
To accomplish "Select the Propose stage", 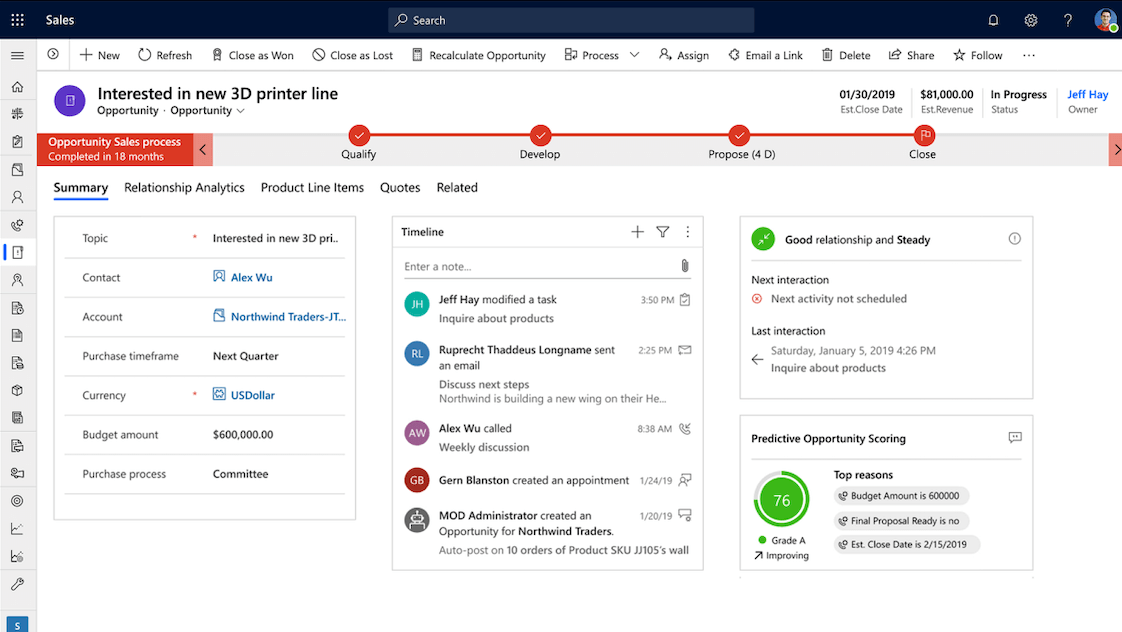I will pos(739,135).
